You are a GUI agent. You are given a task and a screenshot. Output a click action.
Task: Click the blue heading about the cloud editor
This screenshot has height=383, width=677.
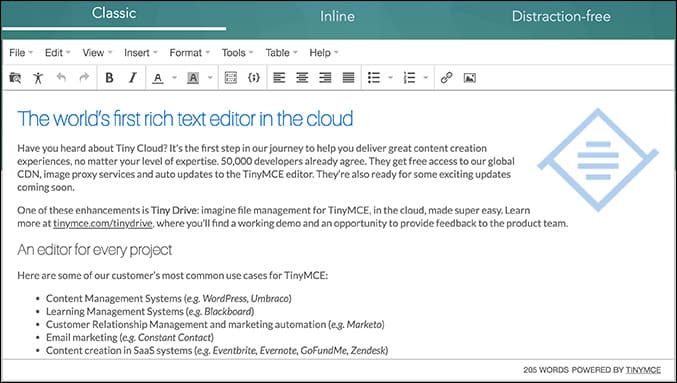[x=185, y=119]
